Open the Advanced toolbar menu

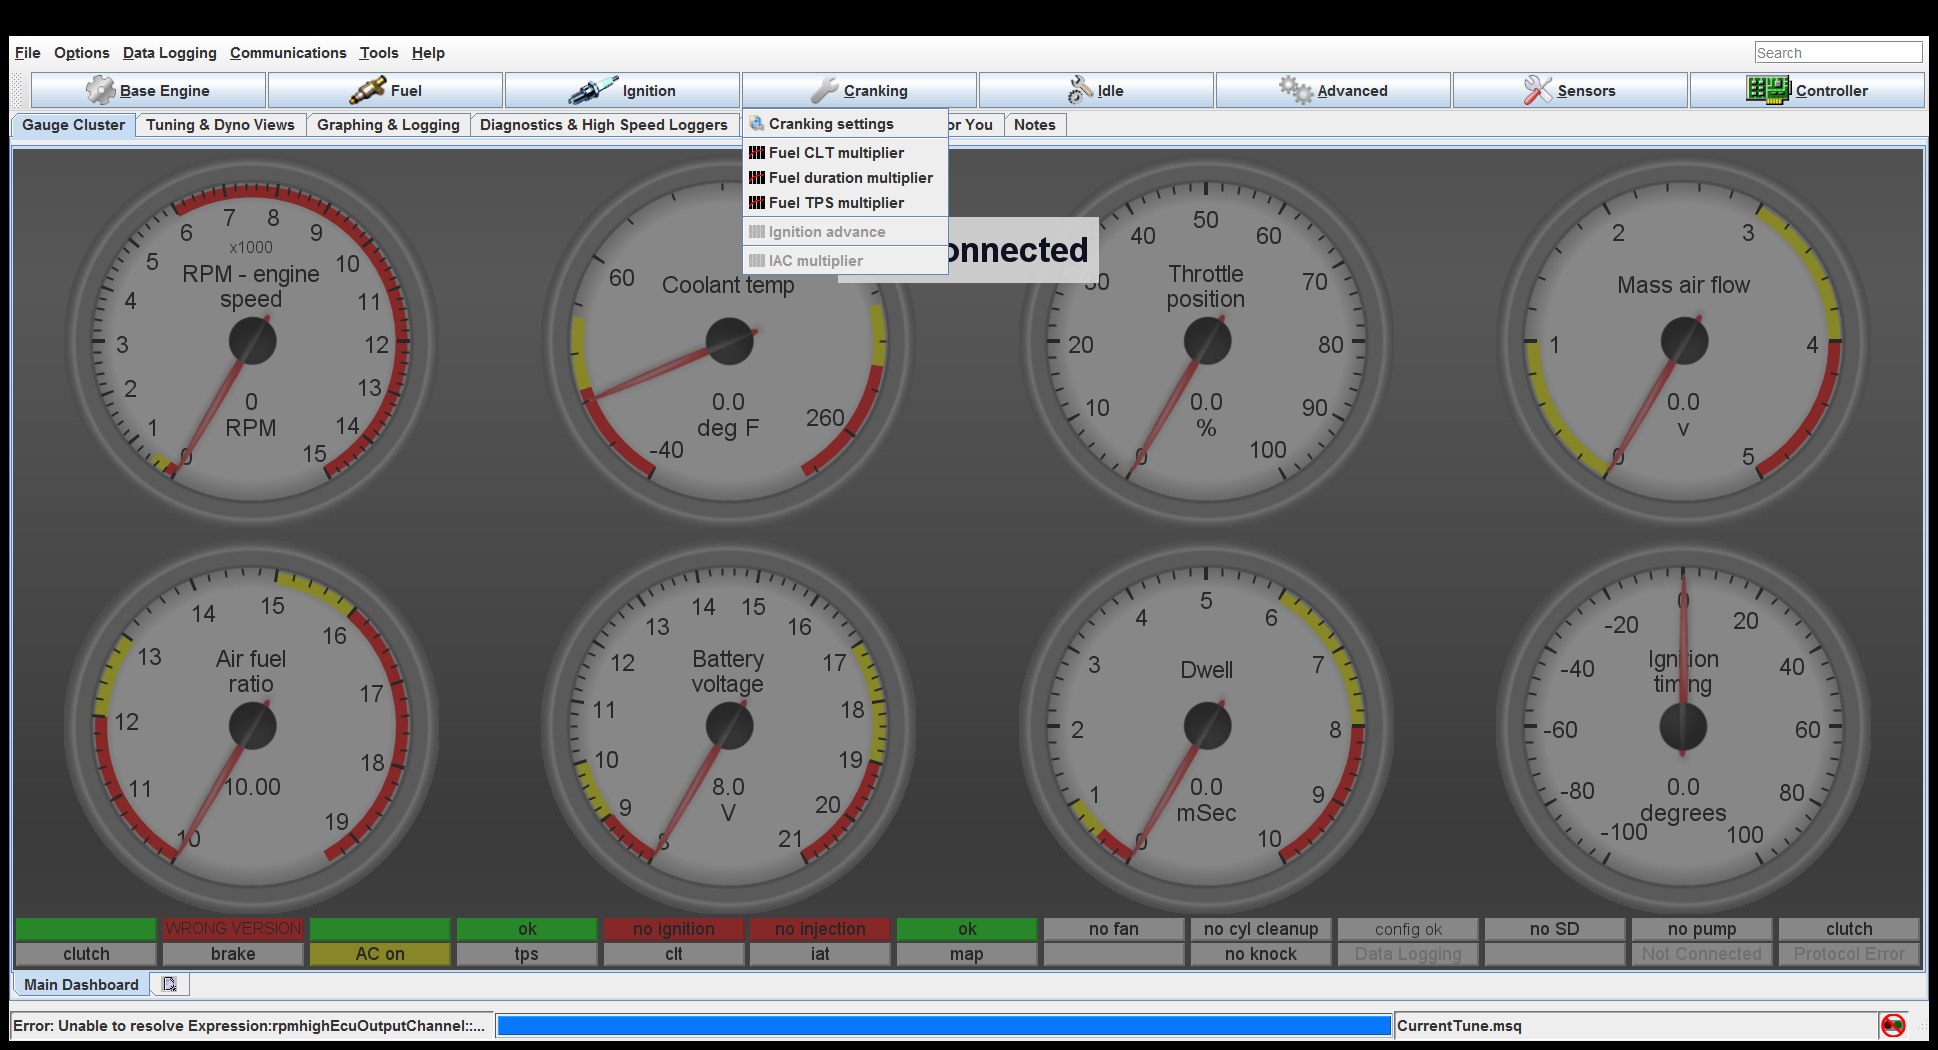tap(1333, 90)
